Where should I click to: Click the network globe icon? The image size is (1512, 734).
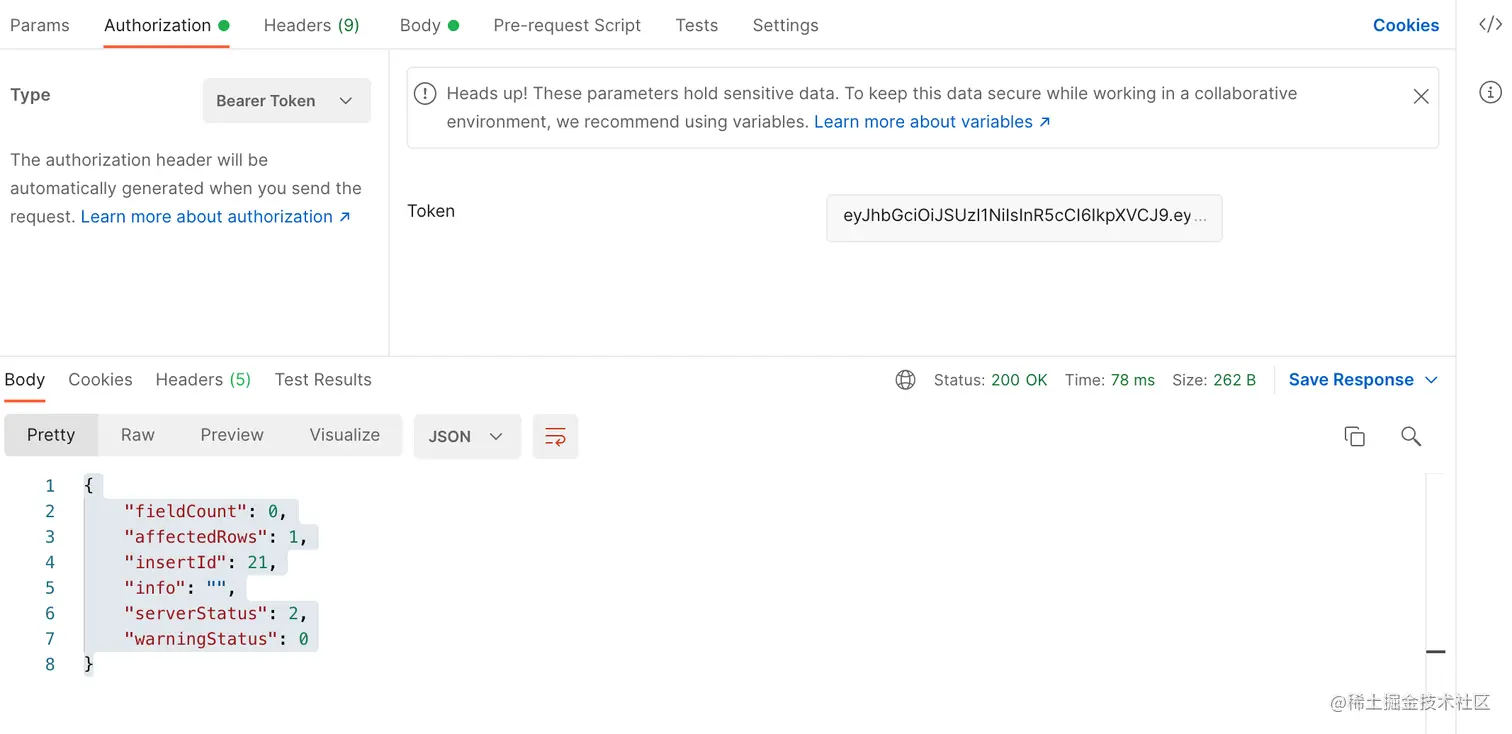click(905, 380)
